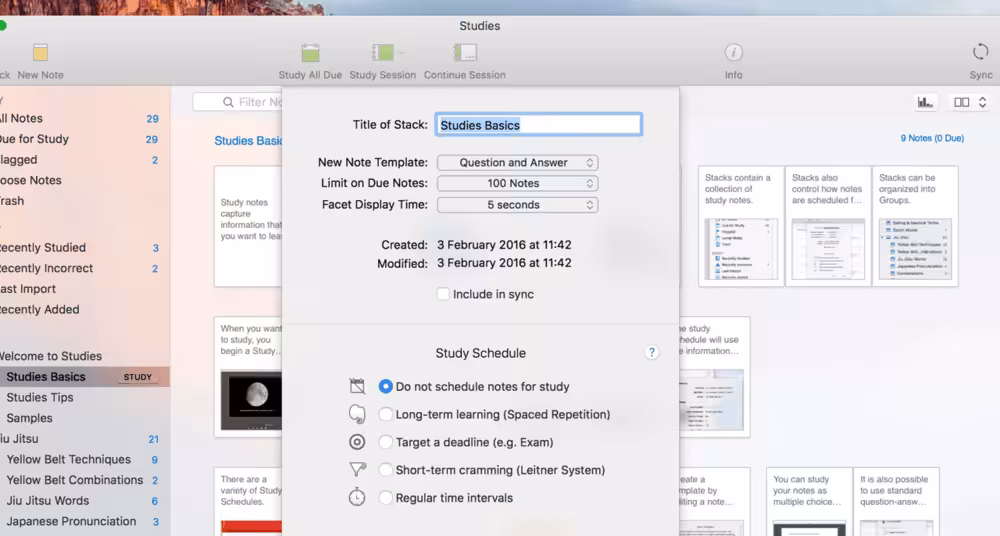Select Jiu Jitsu Words stack

pyautogui.click(x=84, y=501)
